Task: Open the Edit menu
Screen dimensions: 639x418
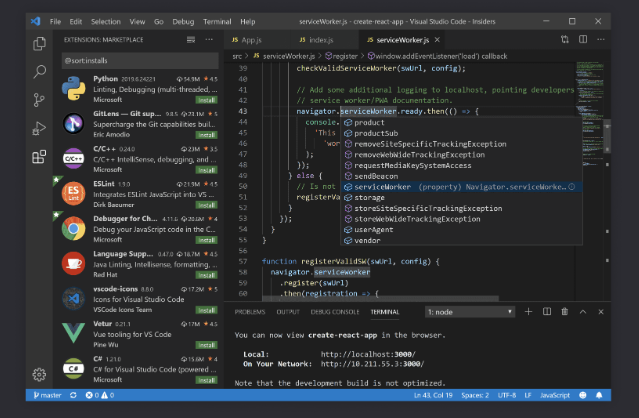Action: click(x=75, y=22)
